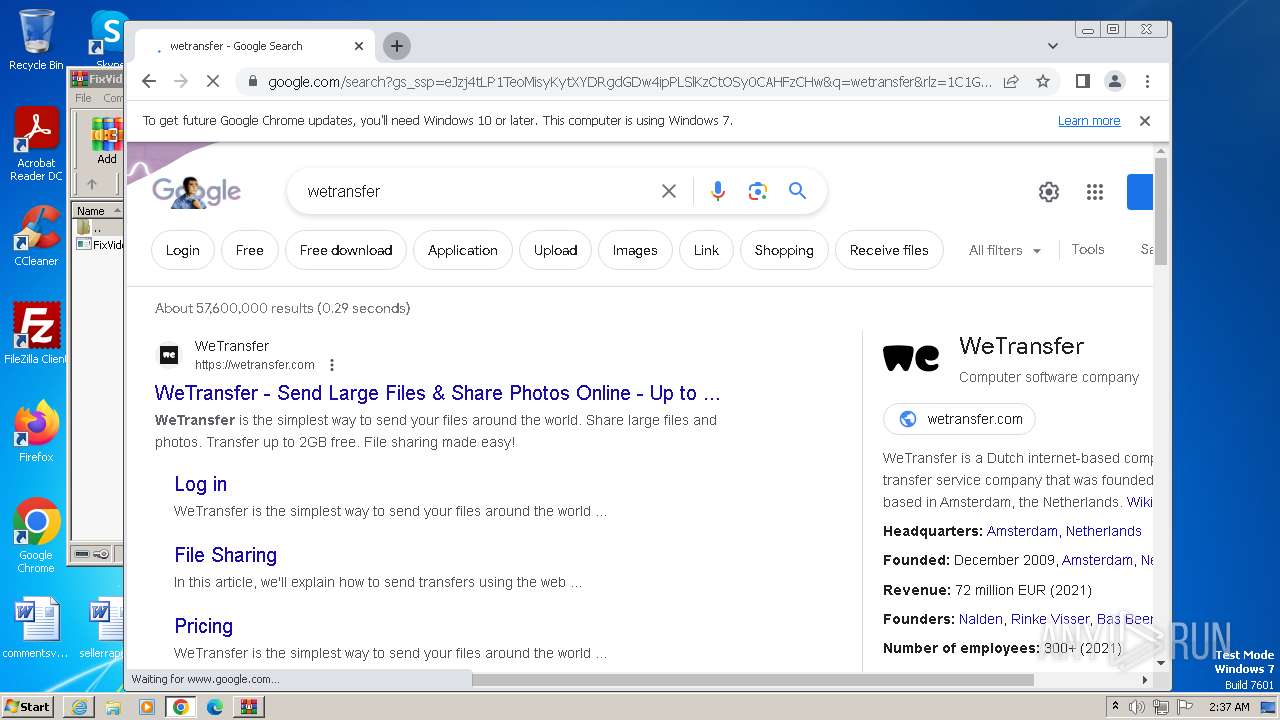Open the Learn more link about updates
The width and height of the screenshot is (1280, 720).
tap(1089, 121)
